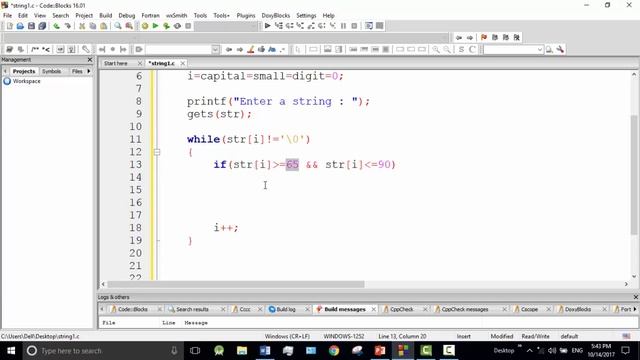Close the Logs & others panel
This screenshot has height=360, width=640.
coord(635,297)
